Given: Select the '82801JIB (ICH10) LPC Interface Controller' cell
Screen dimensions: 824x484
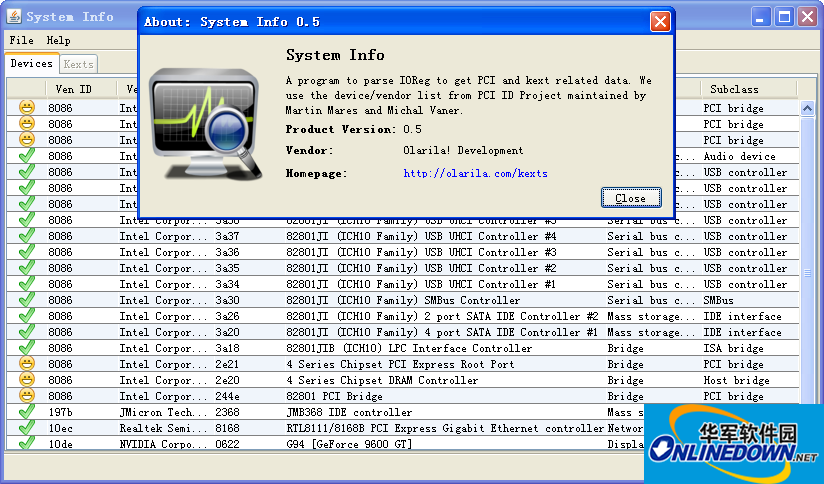Looking at the screenshot, I should [x=409, y=348].
